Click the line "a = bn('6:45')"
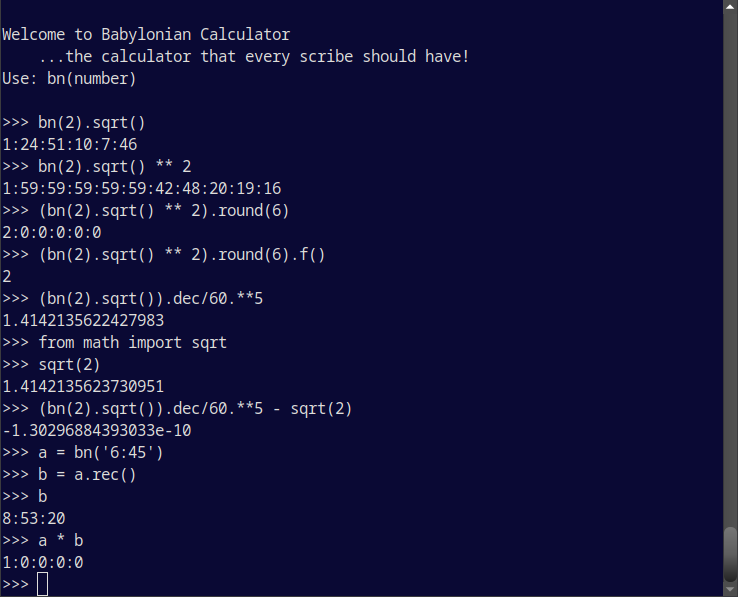 pos(83,453)
